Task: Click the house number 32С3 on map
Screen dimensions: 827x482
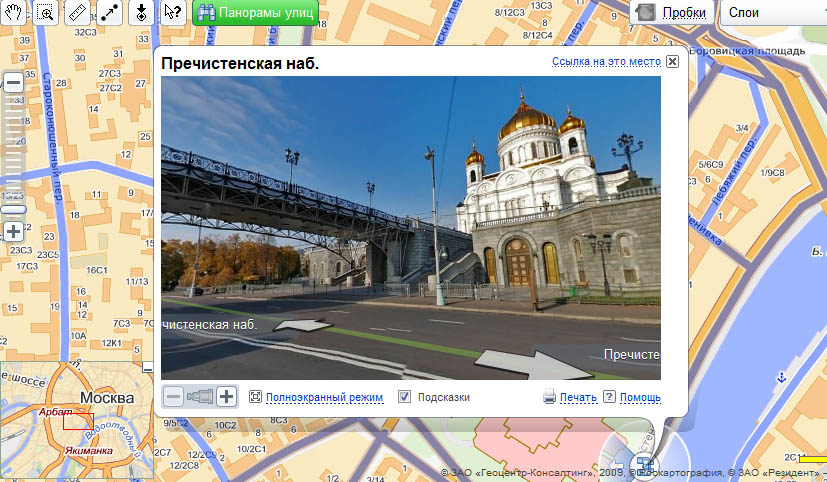Action: click(x=85, y=32)
